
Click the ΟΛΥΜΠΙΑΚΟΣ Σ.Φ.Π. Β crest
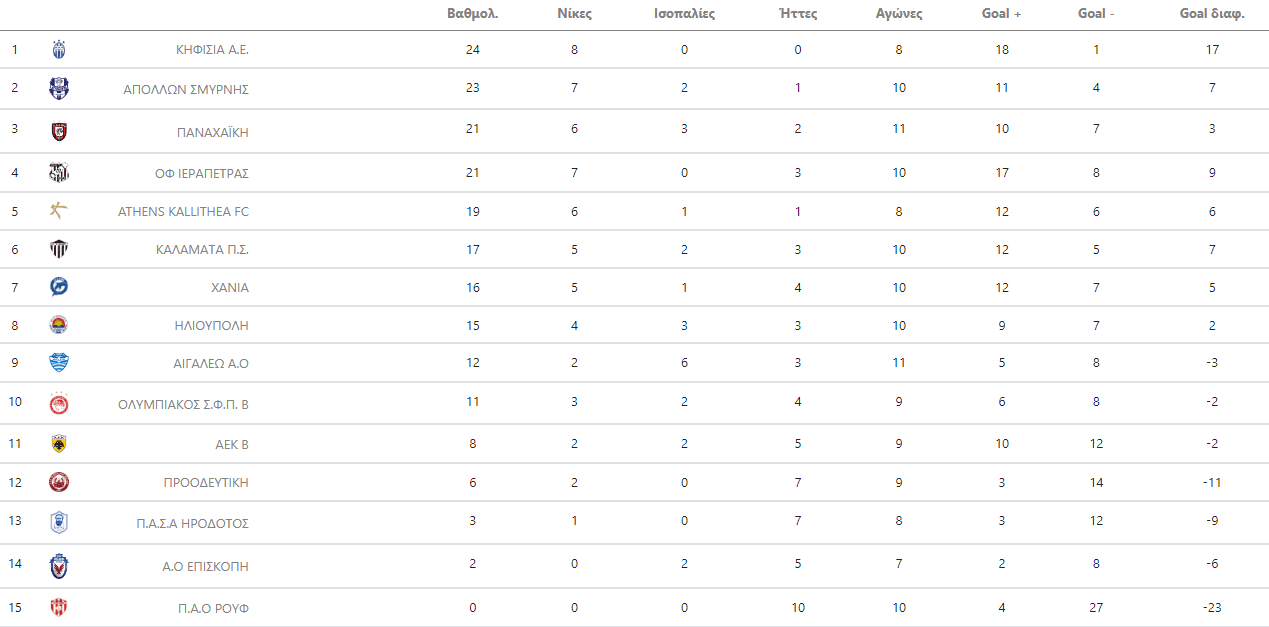(59, 404)
